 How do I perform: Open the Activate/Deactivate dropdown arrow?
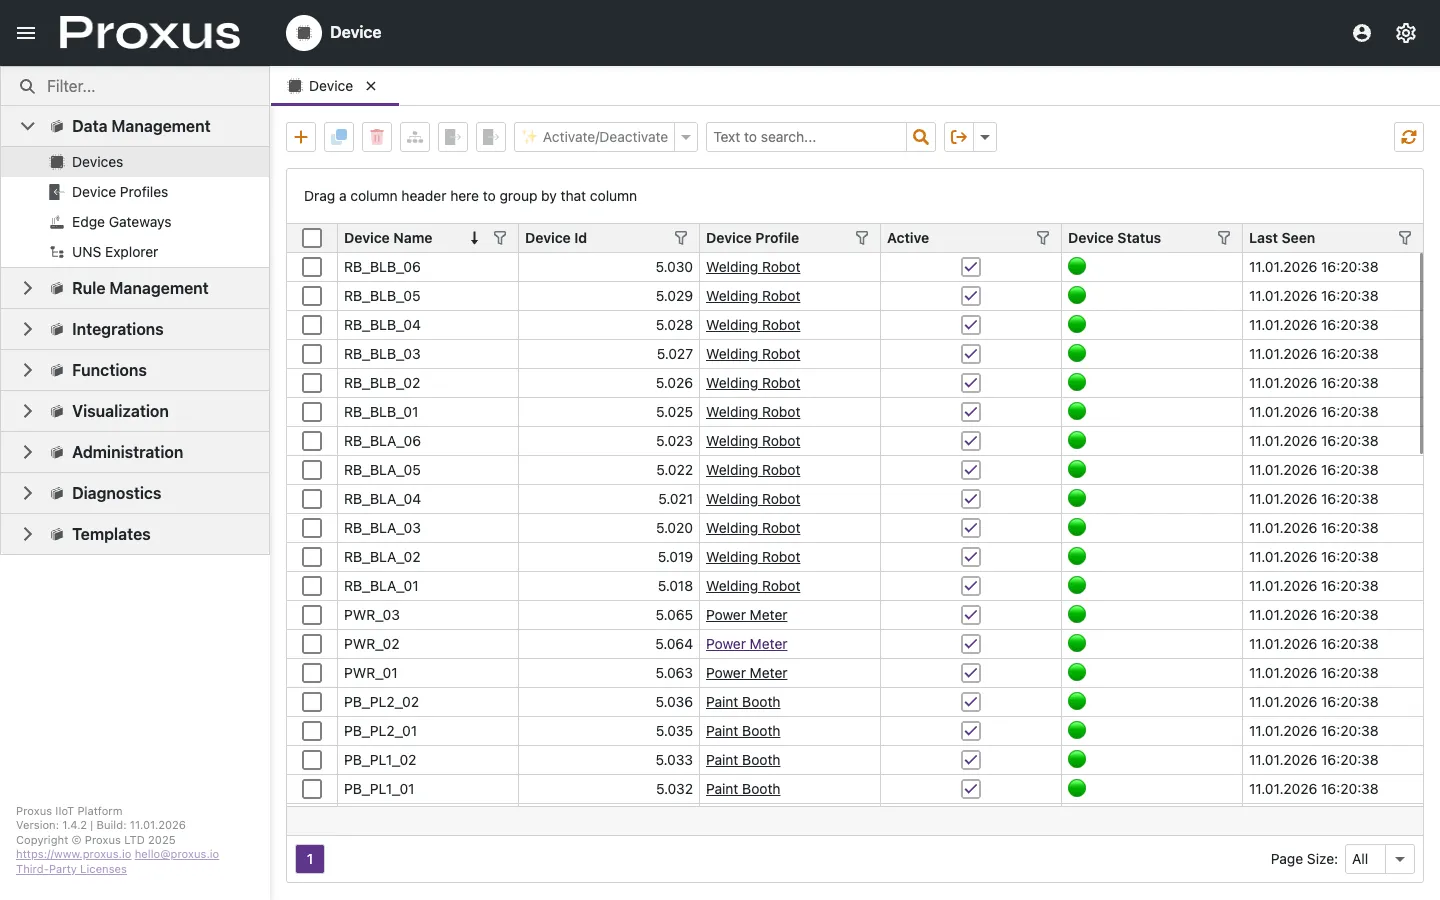[686, 137]
